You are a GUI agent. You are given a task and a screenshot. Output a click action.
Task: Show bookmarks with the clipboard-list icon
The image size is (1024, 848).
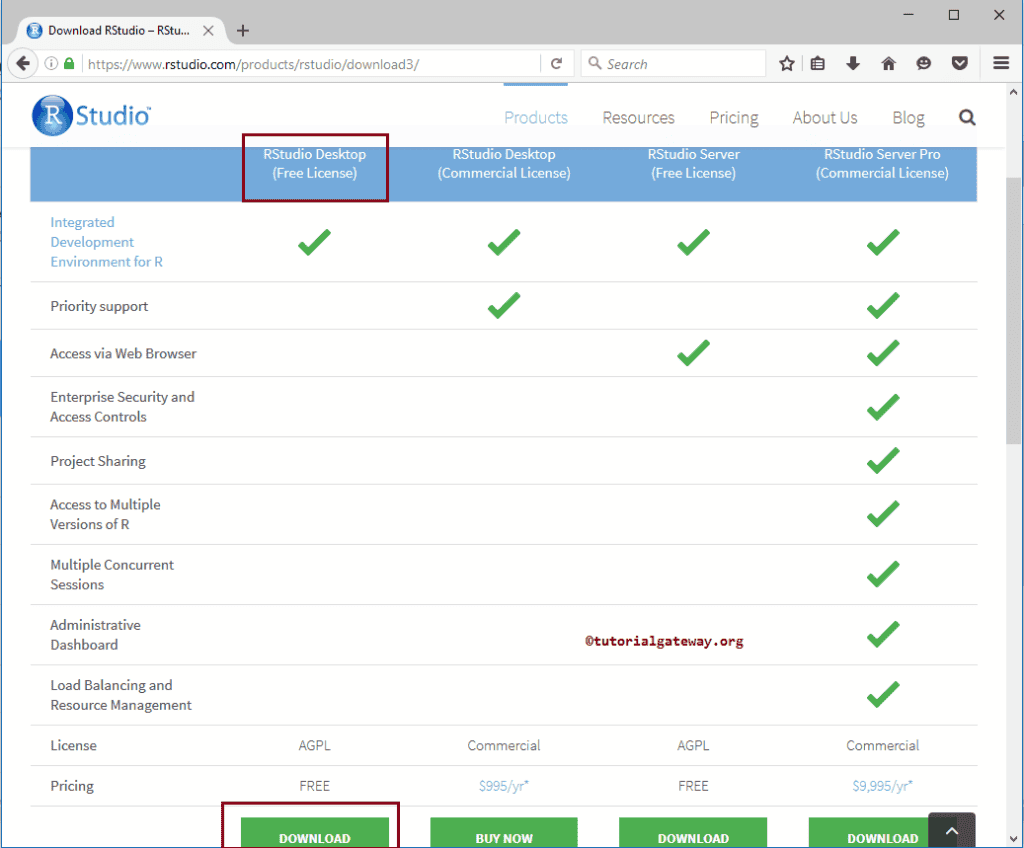pos(818,62)
